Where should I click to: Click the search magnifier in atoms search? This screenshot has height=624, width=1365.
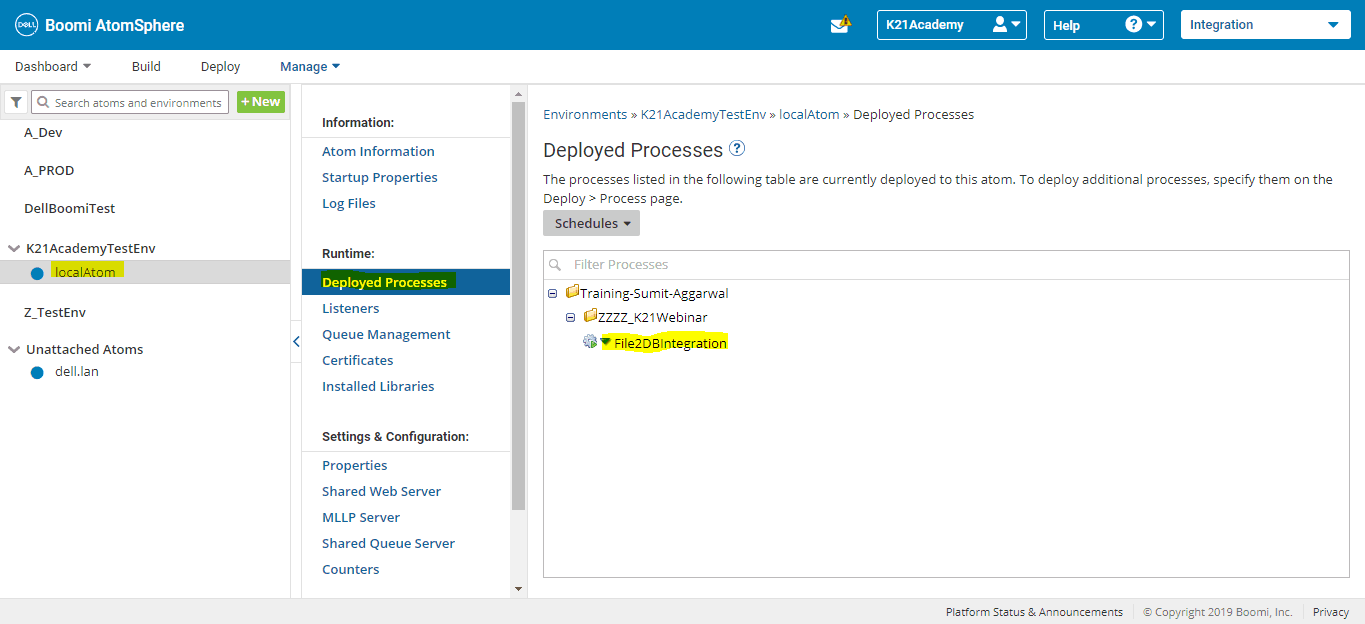click(x=43, y=102)
